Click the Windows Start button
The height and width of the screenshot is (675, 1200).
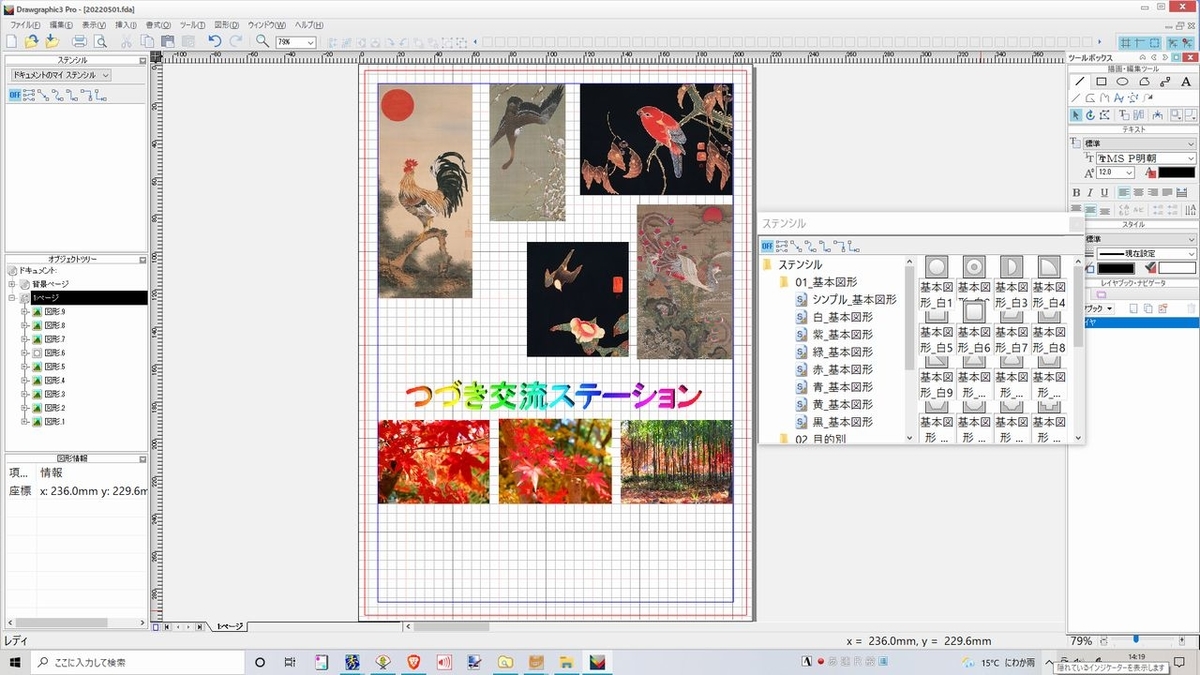tap(15, 662)
